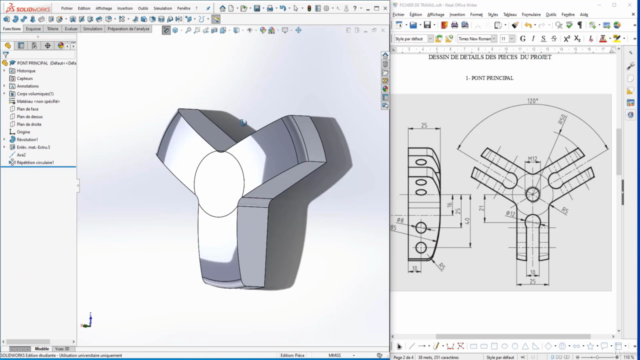Click the SolidWorks Undo arrow icon
This screenshot has height=360, width=640.
[x=282, y=8]
